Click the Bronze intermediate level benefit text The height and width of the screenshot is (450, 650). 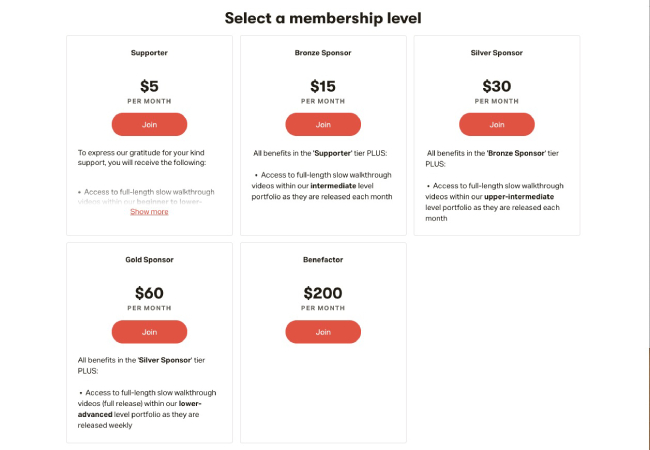click(x=325, y=186)
